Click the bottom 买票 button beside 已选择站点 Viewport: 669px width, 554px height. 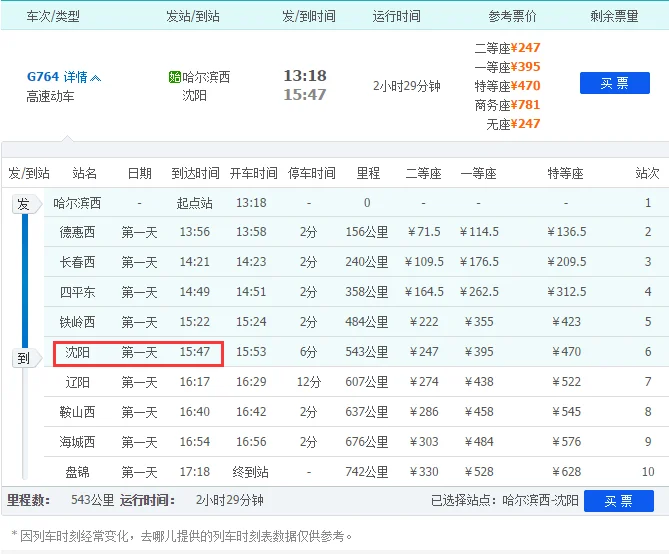(x=618, y=501)
